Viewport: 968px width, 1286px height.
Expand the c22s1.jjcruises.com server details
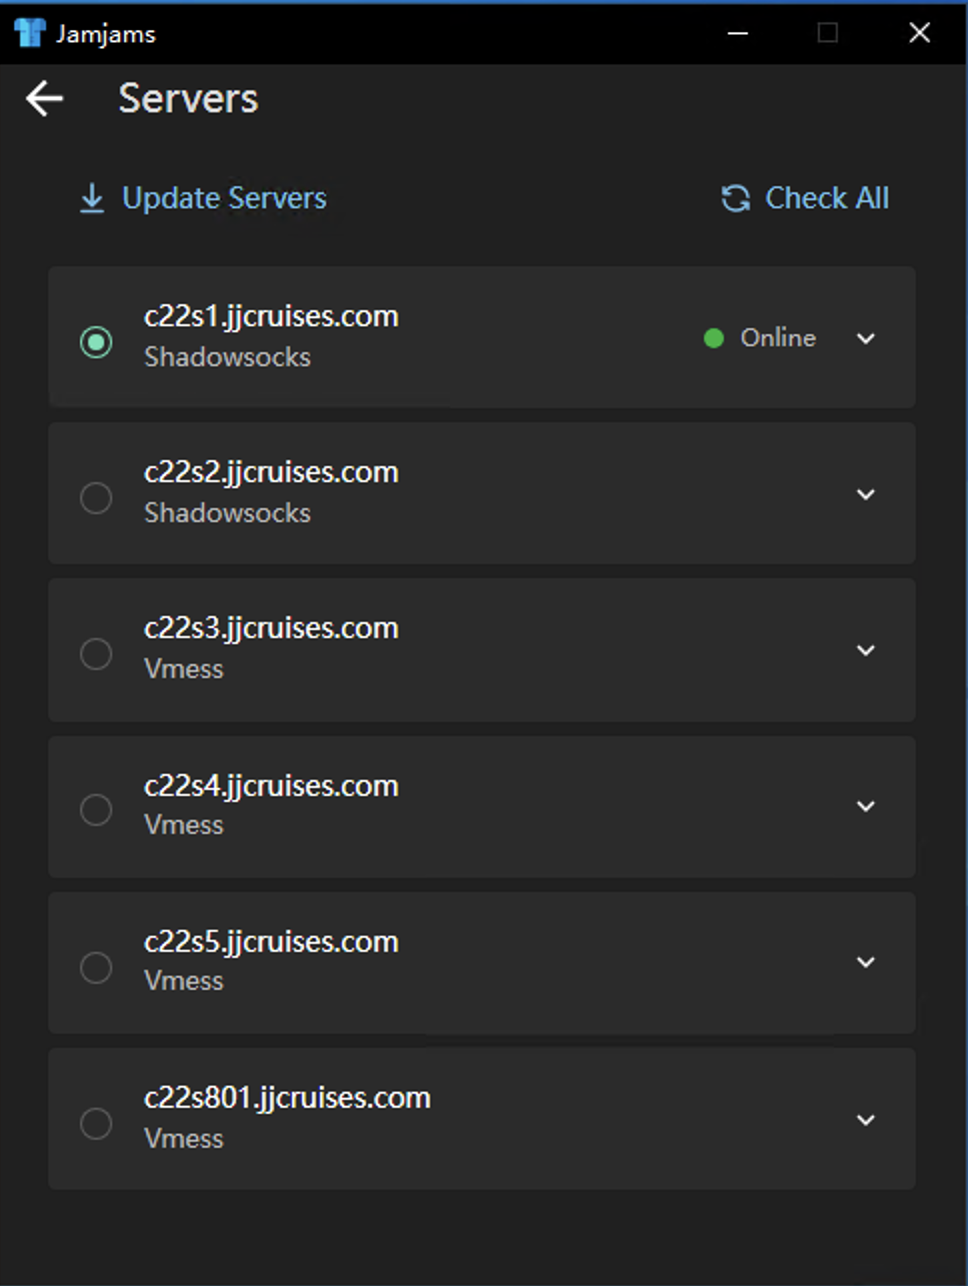tap(866, 338)
